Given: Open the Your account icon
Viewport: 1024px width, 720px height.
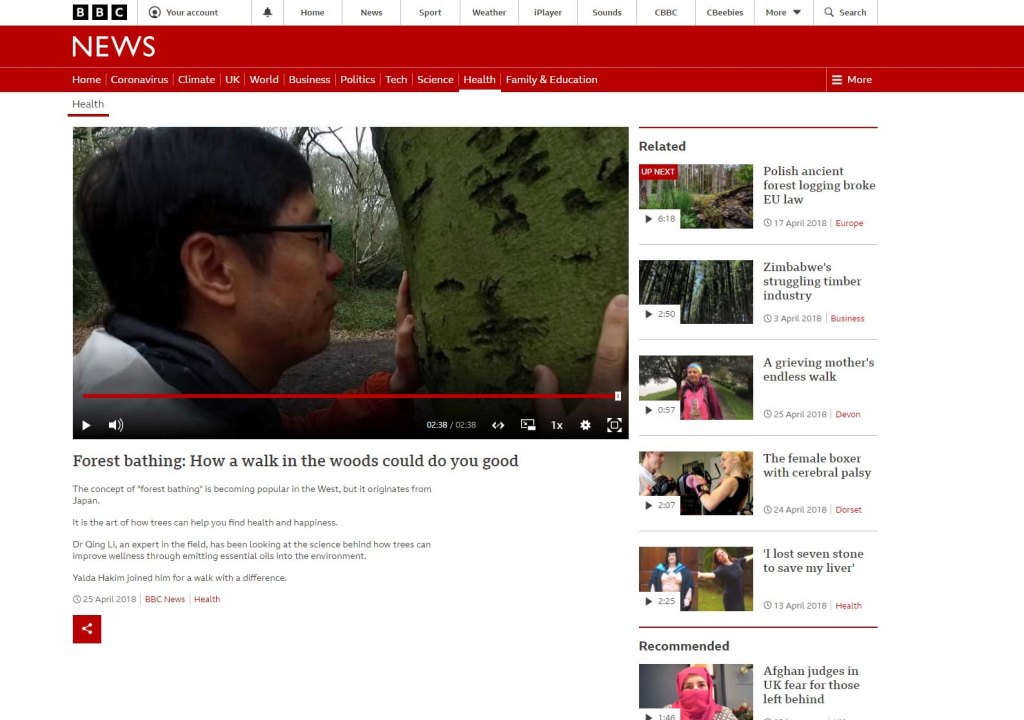Looking at the screenshot, I should pyautogui.click(x=154, y=13).
